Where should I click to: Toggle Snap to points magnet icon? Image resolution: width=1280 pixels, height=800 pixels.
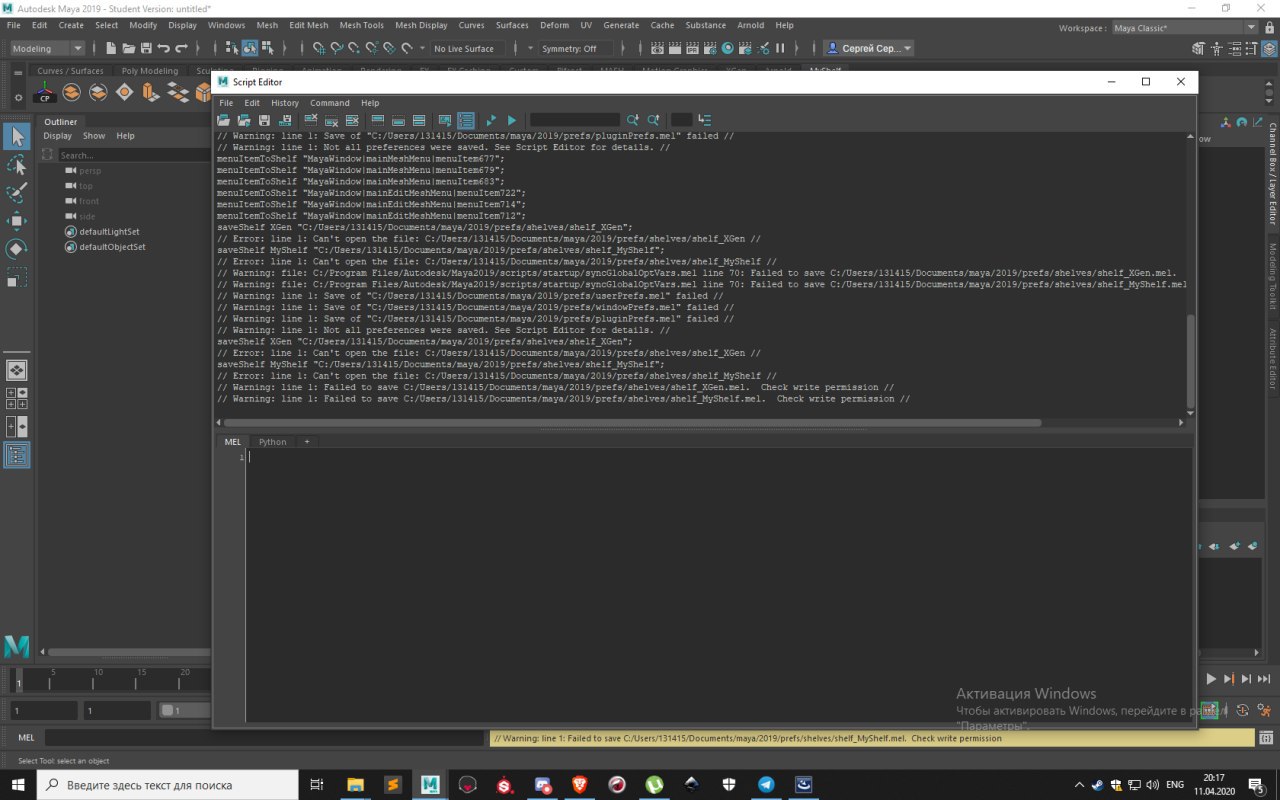tap(354, 48)
